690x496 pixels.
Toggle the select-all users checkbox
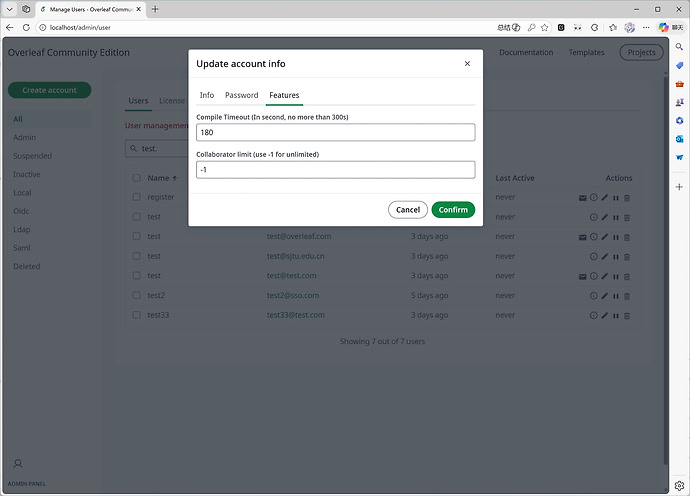point(136,178)
